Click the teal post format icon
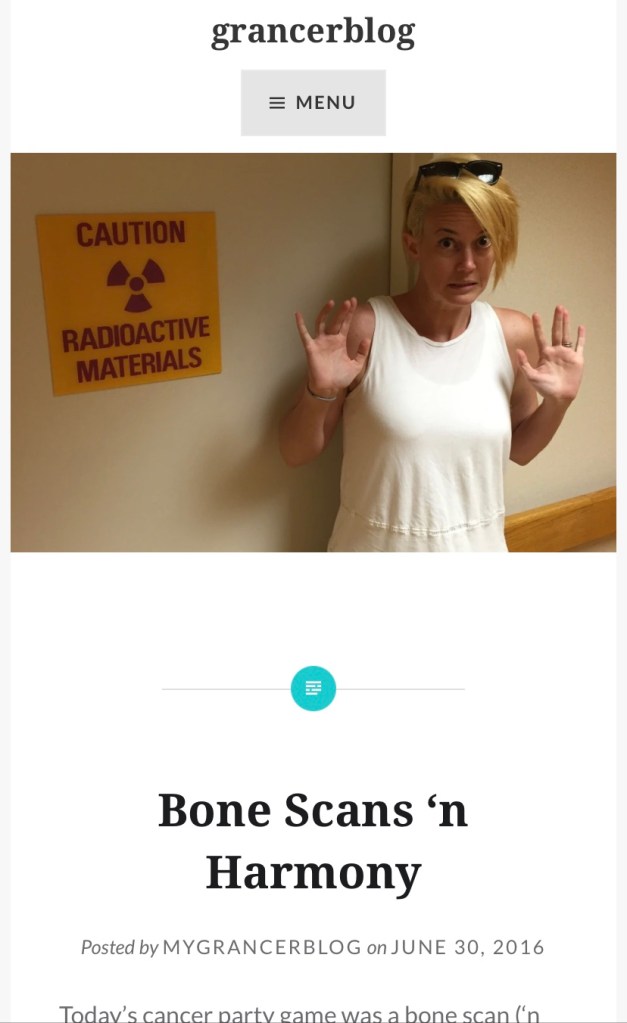This screenshot has height=1023, width=627. [x=313, y=688]
